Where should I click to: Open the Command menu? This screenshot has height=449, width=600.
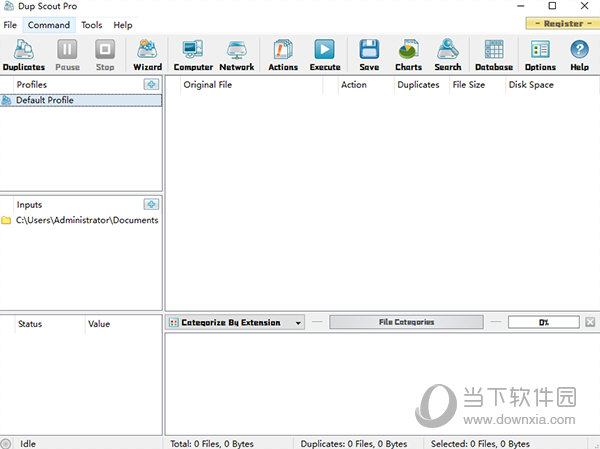click(49, 25)
